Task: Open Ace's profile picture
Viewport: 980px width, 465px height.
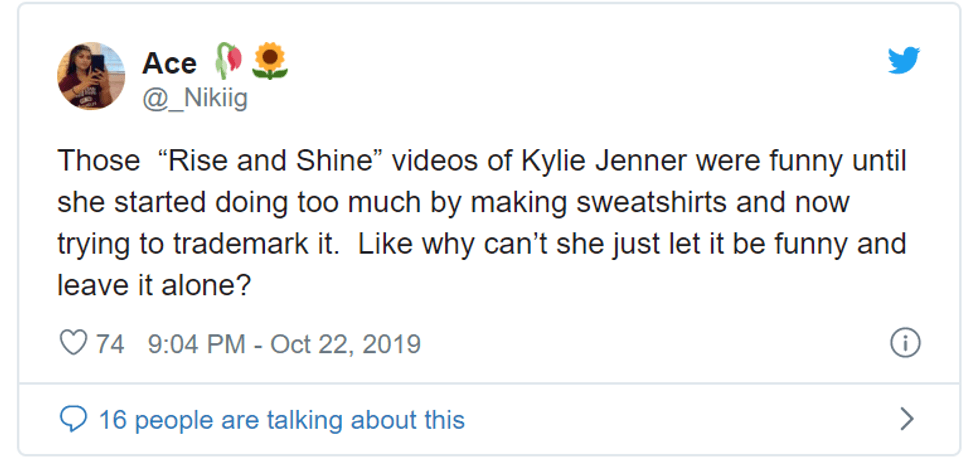Action: pyautogui.click(x=91, y=76)
